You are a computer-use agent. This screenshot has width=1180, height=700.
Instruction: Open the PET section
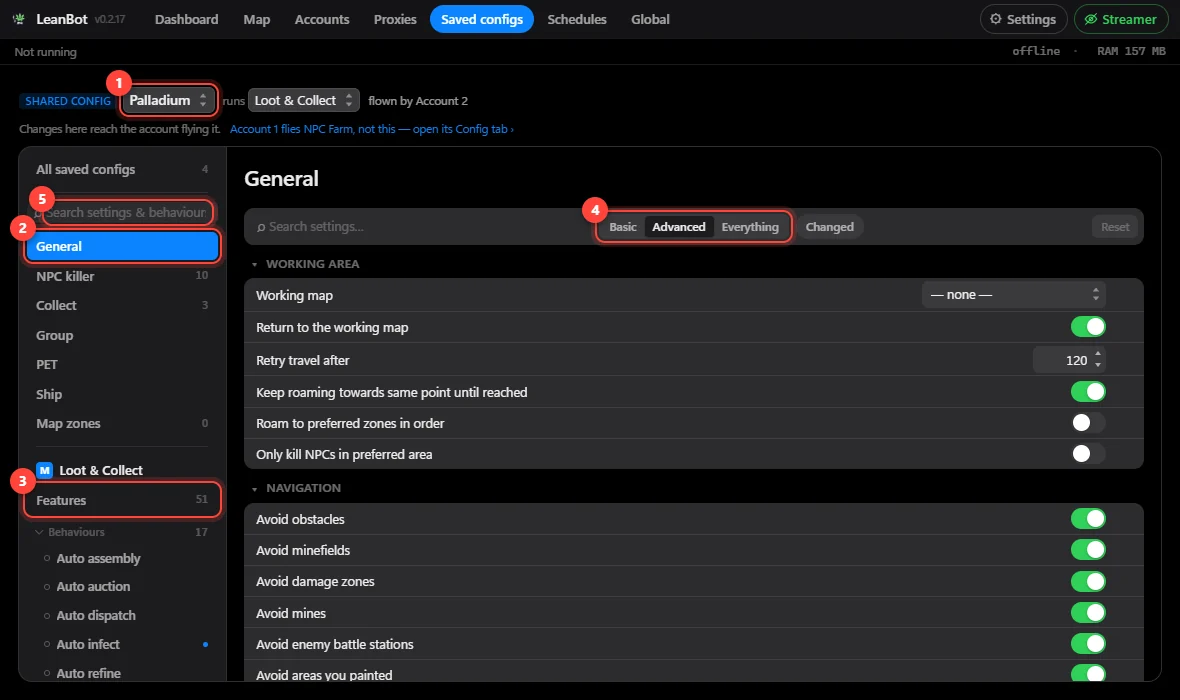[x=122, y=364]
